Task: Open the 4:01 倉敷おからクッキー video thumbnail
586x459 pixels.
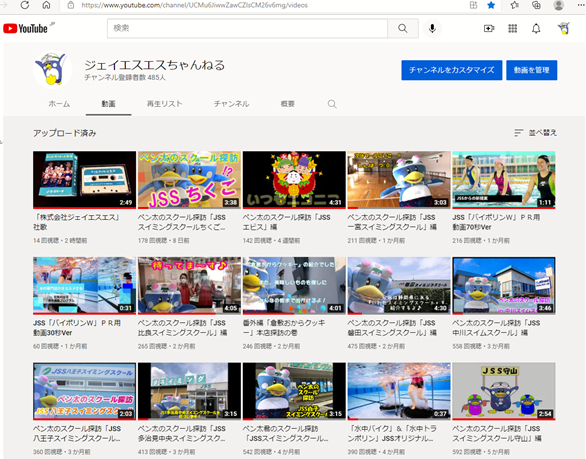Action: pos(294,286)
